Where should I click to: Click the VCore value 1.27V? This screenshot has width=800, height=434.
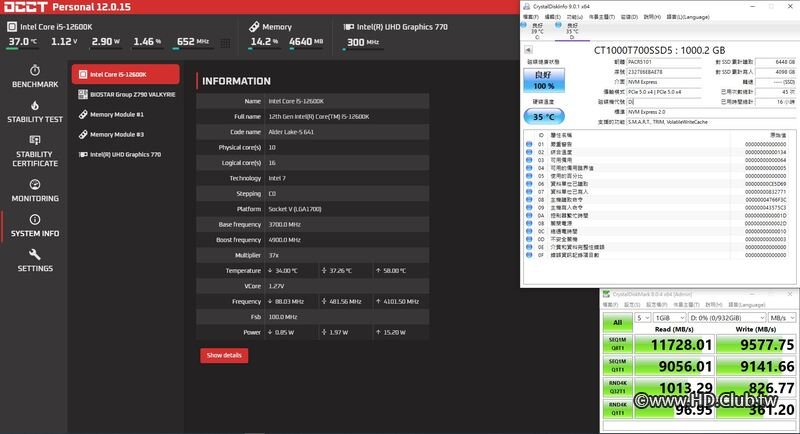pyautogui.click(x=276, y=286)
